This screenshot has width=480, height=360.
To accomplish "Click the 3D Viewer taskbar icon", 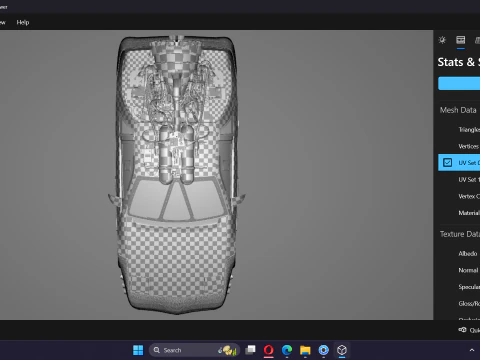I will point(342,350).
